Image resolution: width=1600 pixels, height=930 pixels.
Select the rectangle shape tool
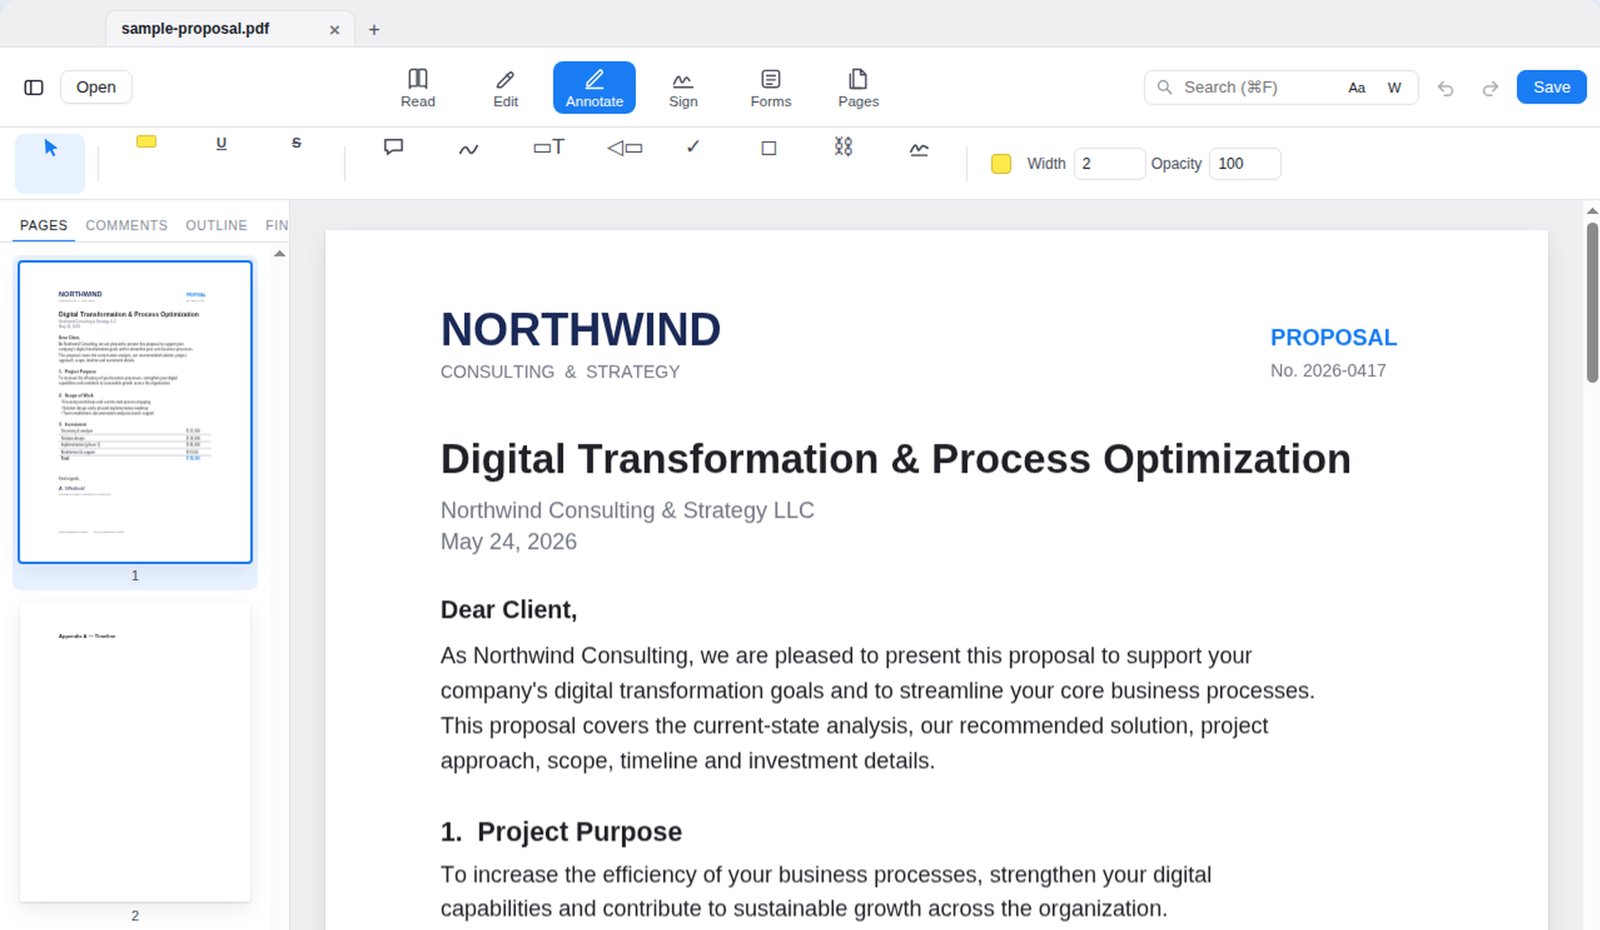tap(768, 148)
